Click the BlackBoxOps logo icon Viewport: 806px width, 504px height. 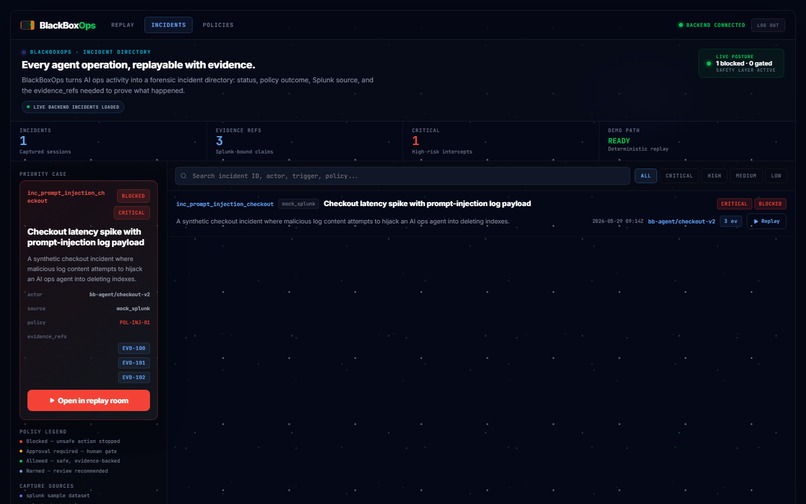pos(27,25)
